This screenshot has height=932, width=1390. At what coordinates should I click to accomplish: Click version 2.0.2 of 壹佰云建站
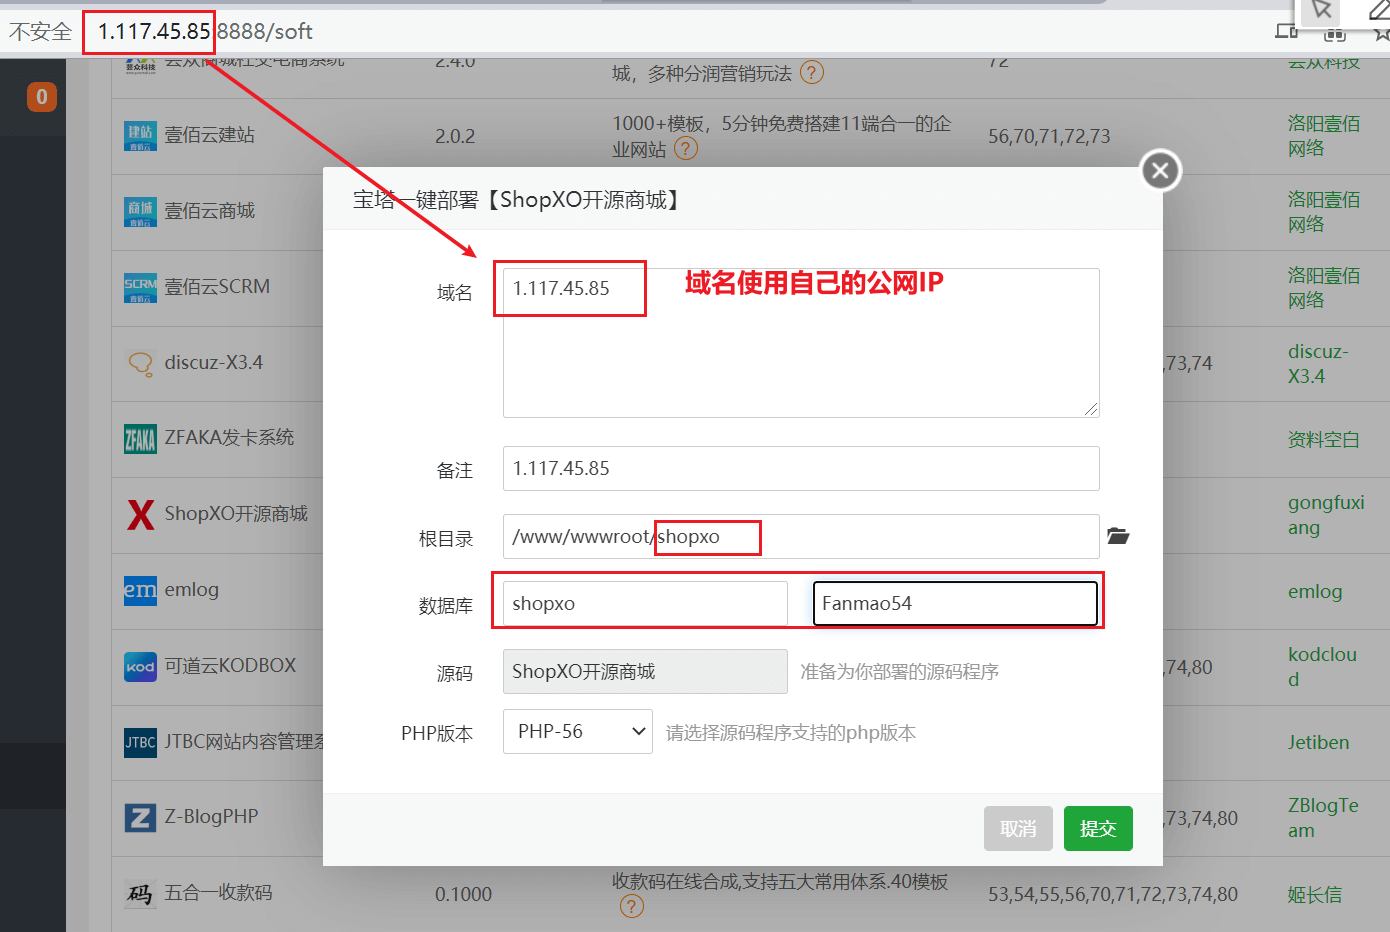click(x=455, y=137)
